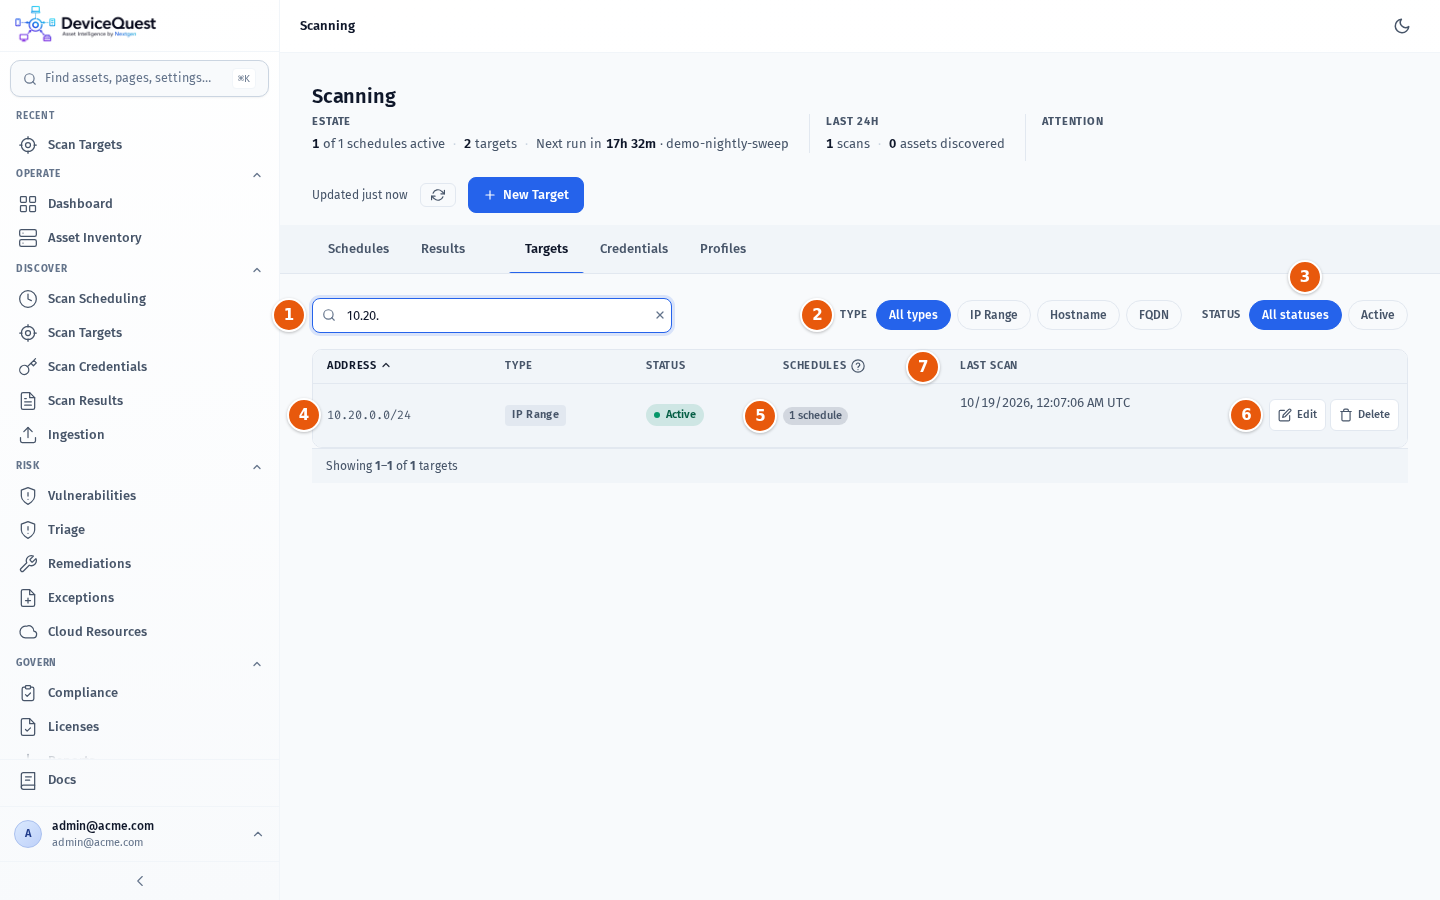Click the DeviceQuest logo
This screenshot has height=900, width=1440.
pos(86,25)
